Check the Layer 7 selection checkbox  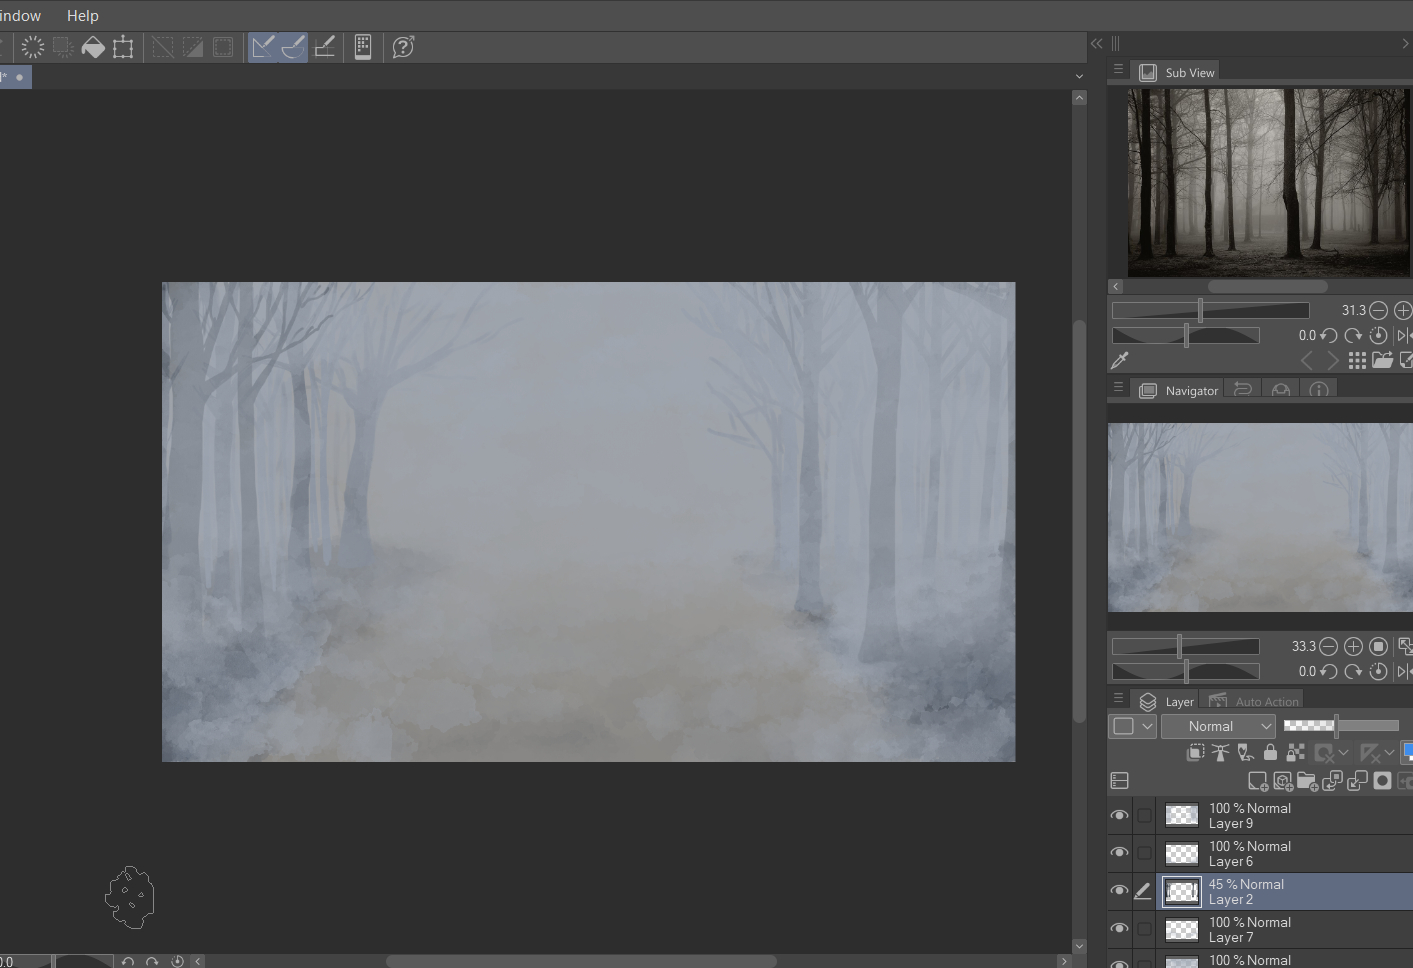click(1144, 929)
